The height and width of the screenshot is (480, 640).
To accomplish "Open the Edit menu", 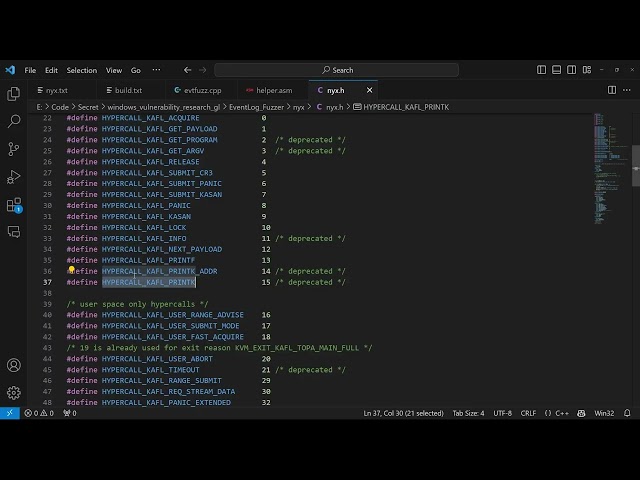I will (51, 70).
